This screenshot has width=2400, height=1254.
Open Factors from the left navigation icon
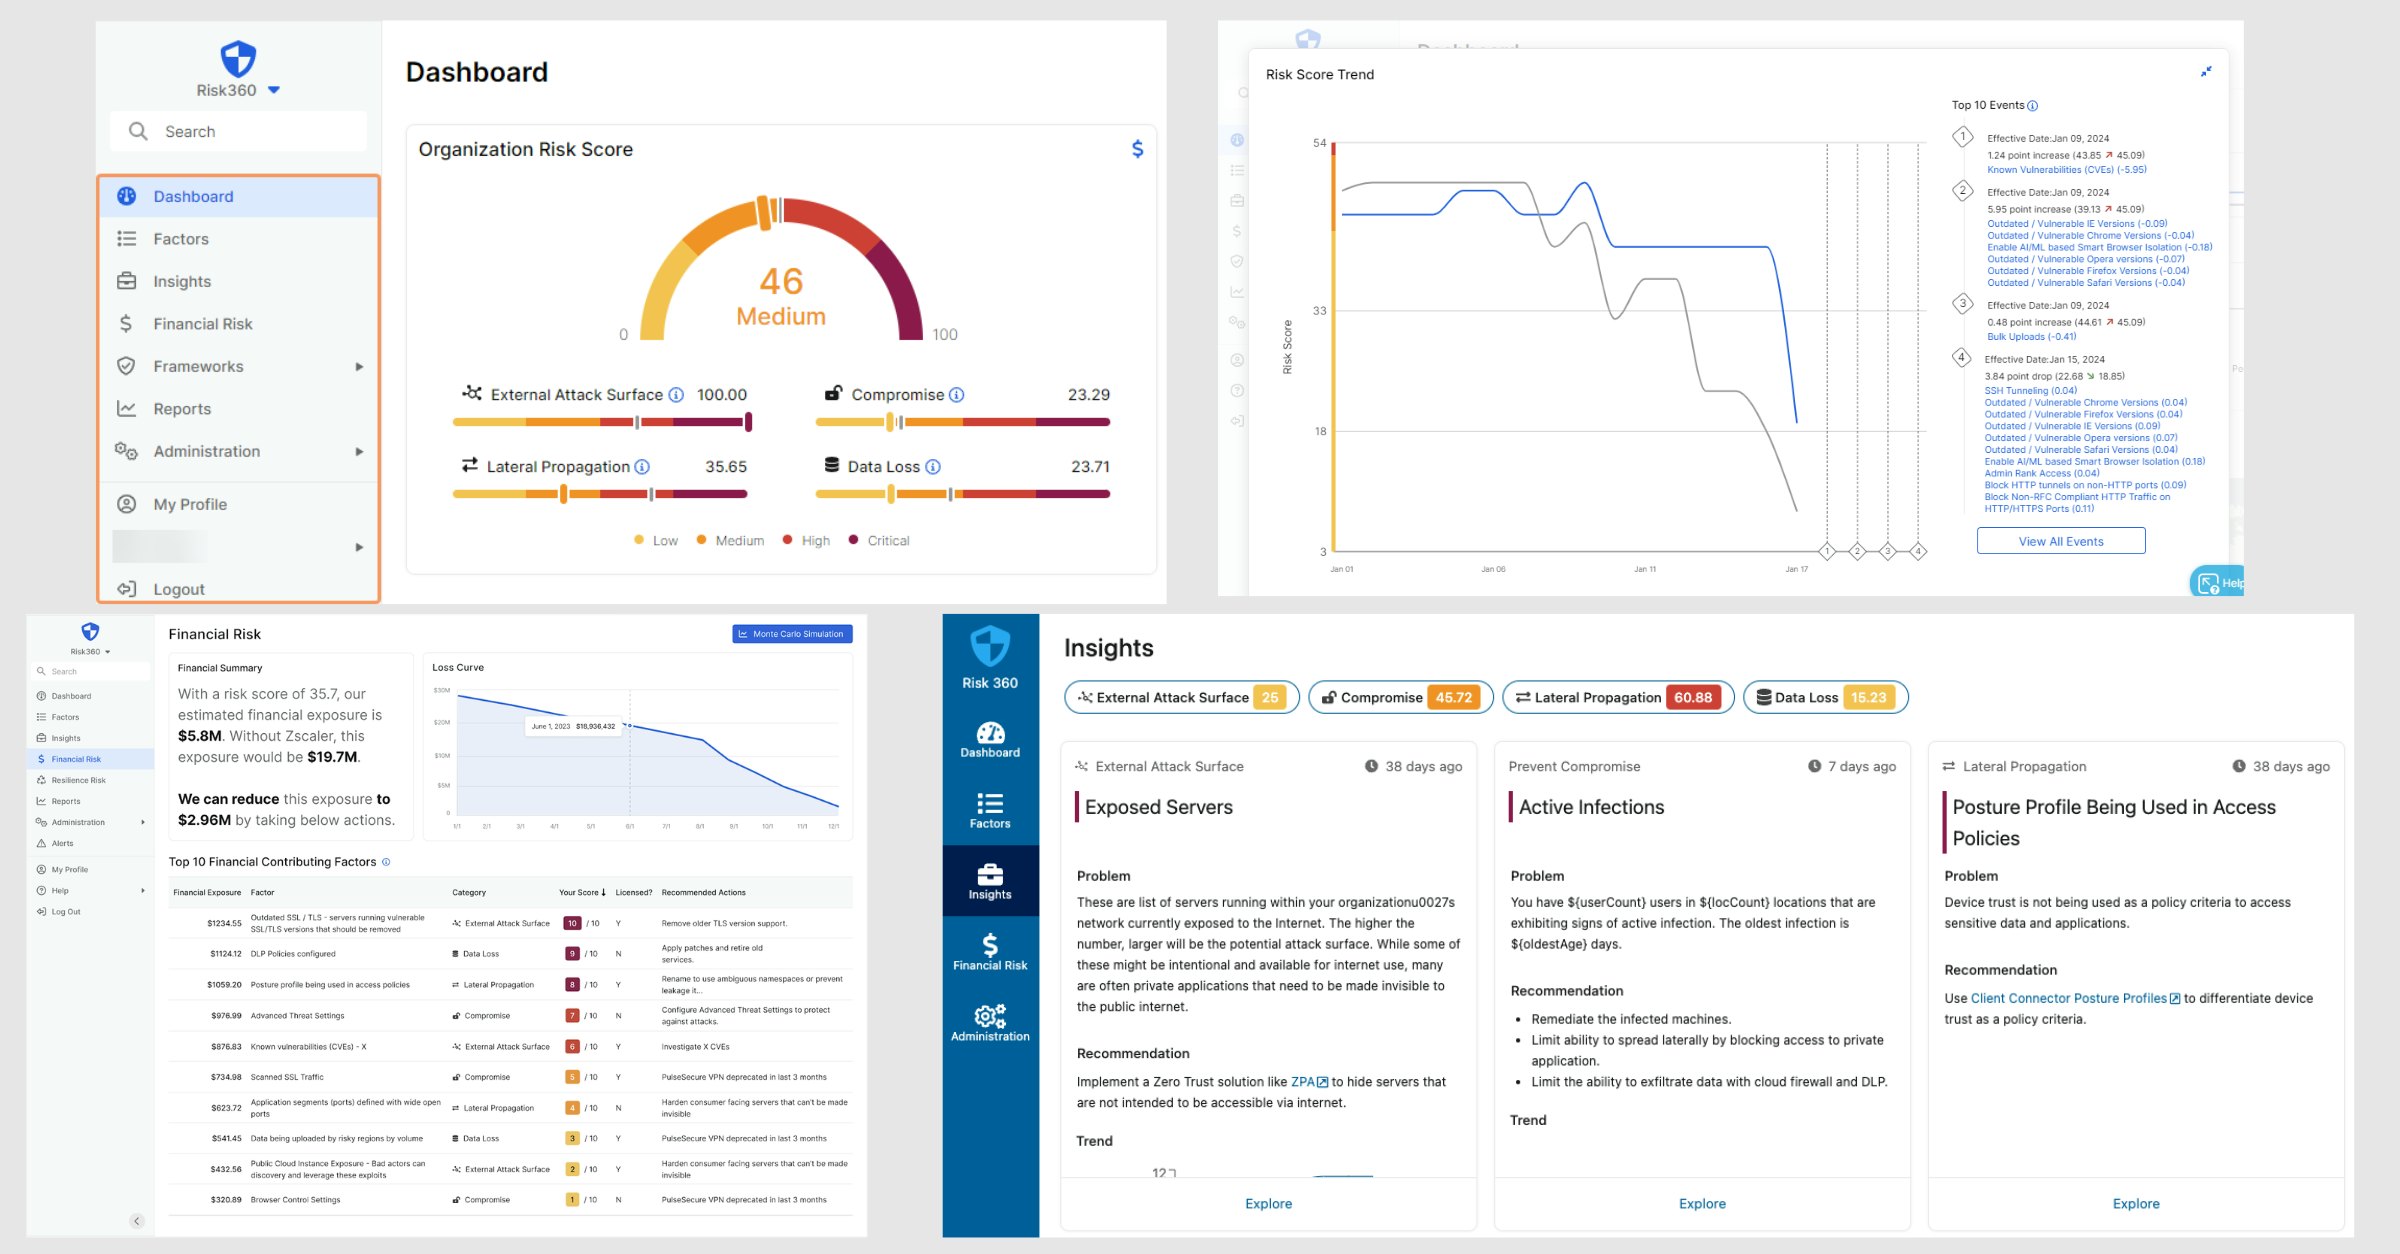click(127, 238)
